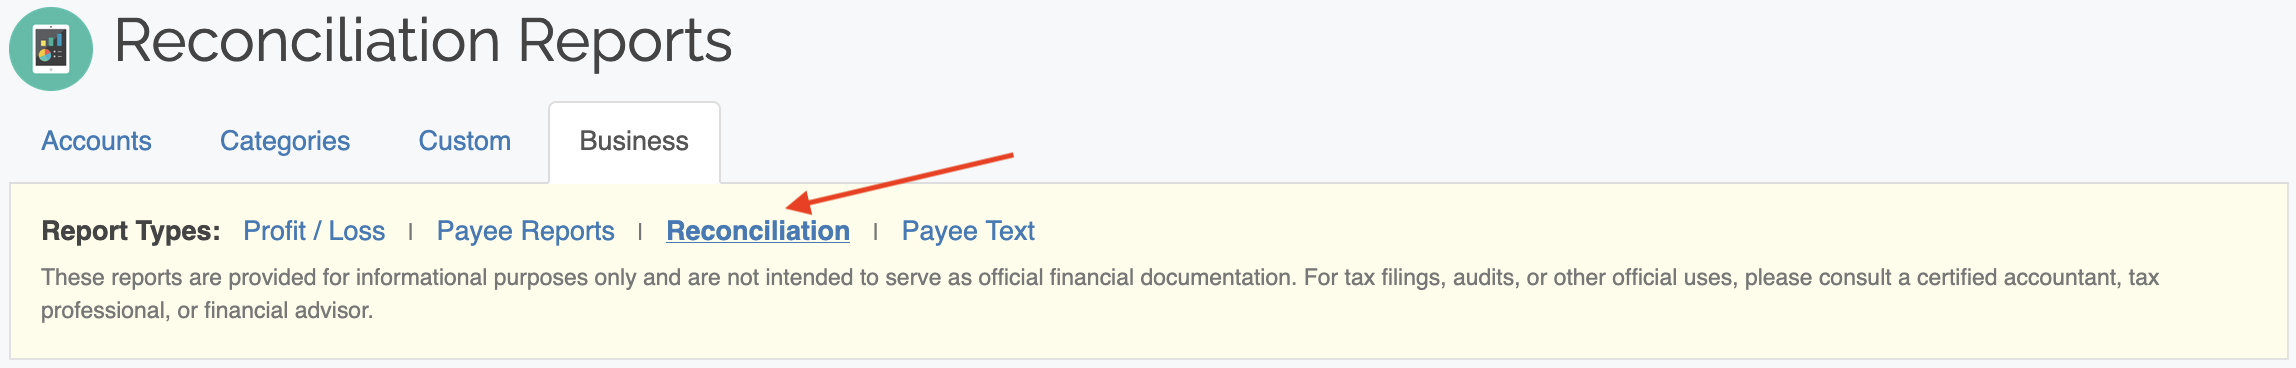
Task: Select the Custom tab
Action: (x=464, y=141)
